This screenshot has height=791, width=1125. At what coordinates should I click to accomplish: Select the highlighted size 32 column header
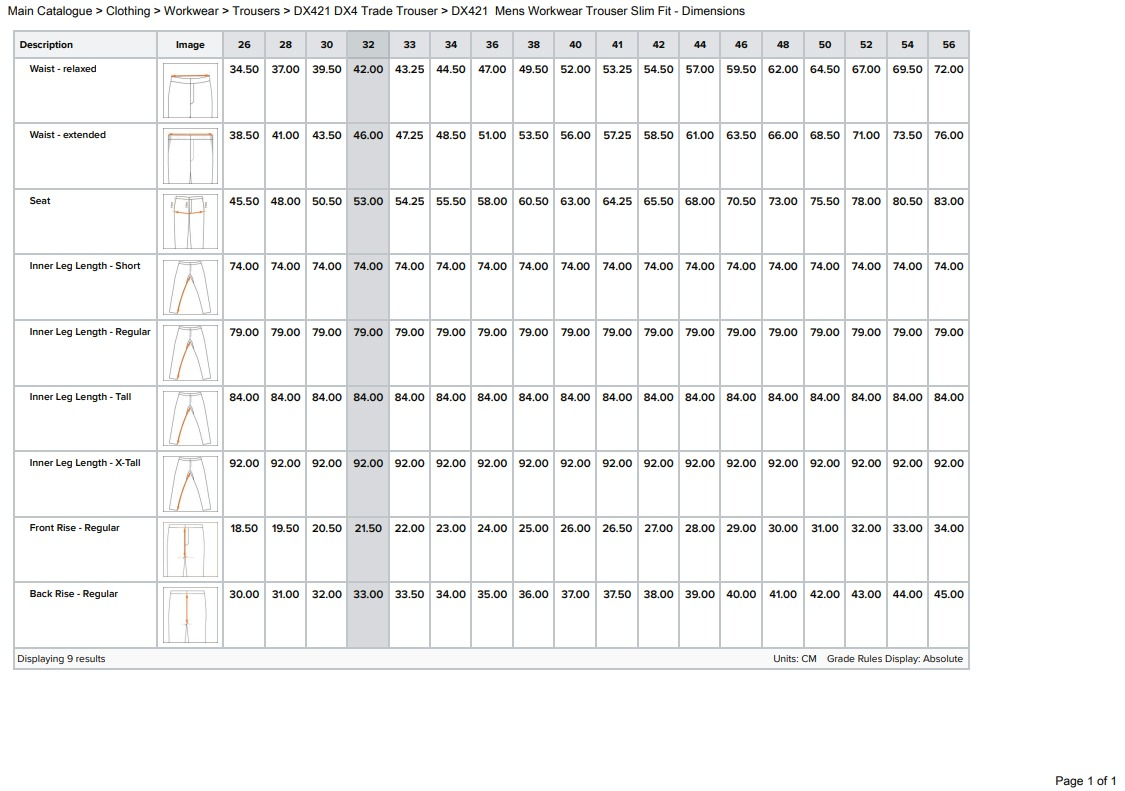[368, 45]
